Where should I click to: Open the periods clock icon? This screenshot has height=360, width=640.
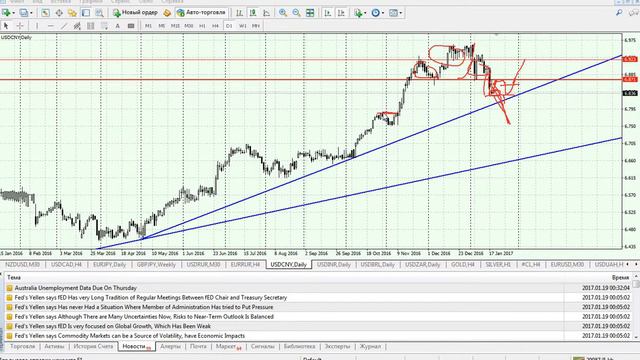(376, 13)
